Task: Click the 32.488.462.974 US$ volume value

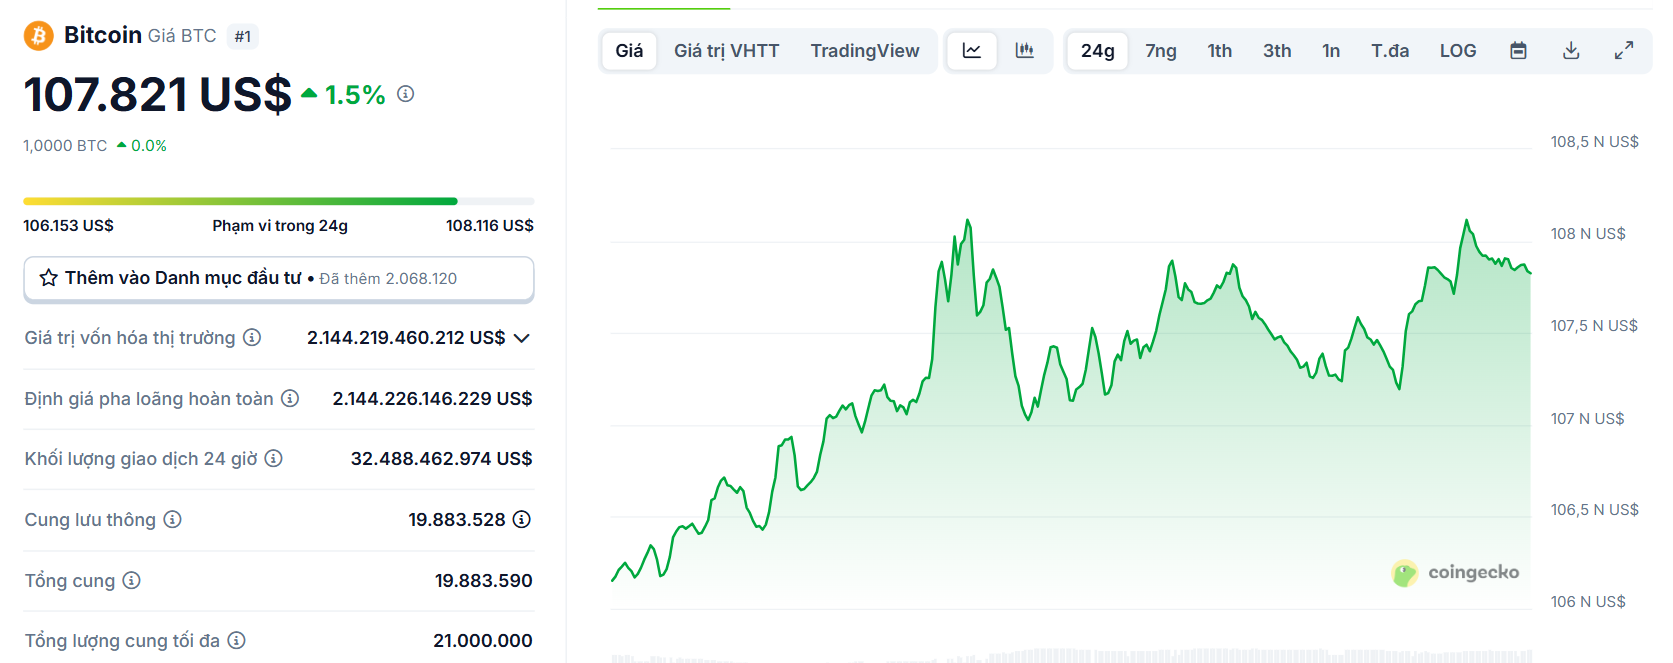Action: [x=441, y=458]
